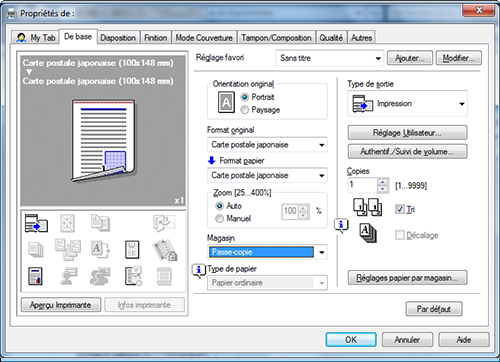Click the greyed page margin centering icon
Viewport: 500px width, 362px height.
click(67, 223)
